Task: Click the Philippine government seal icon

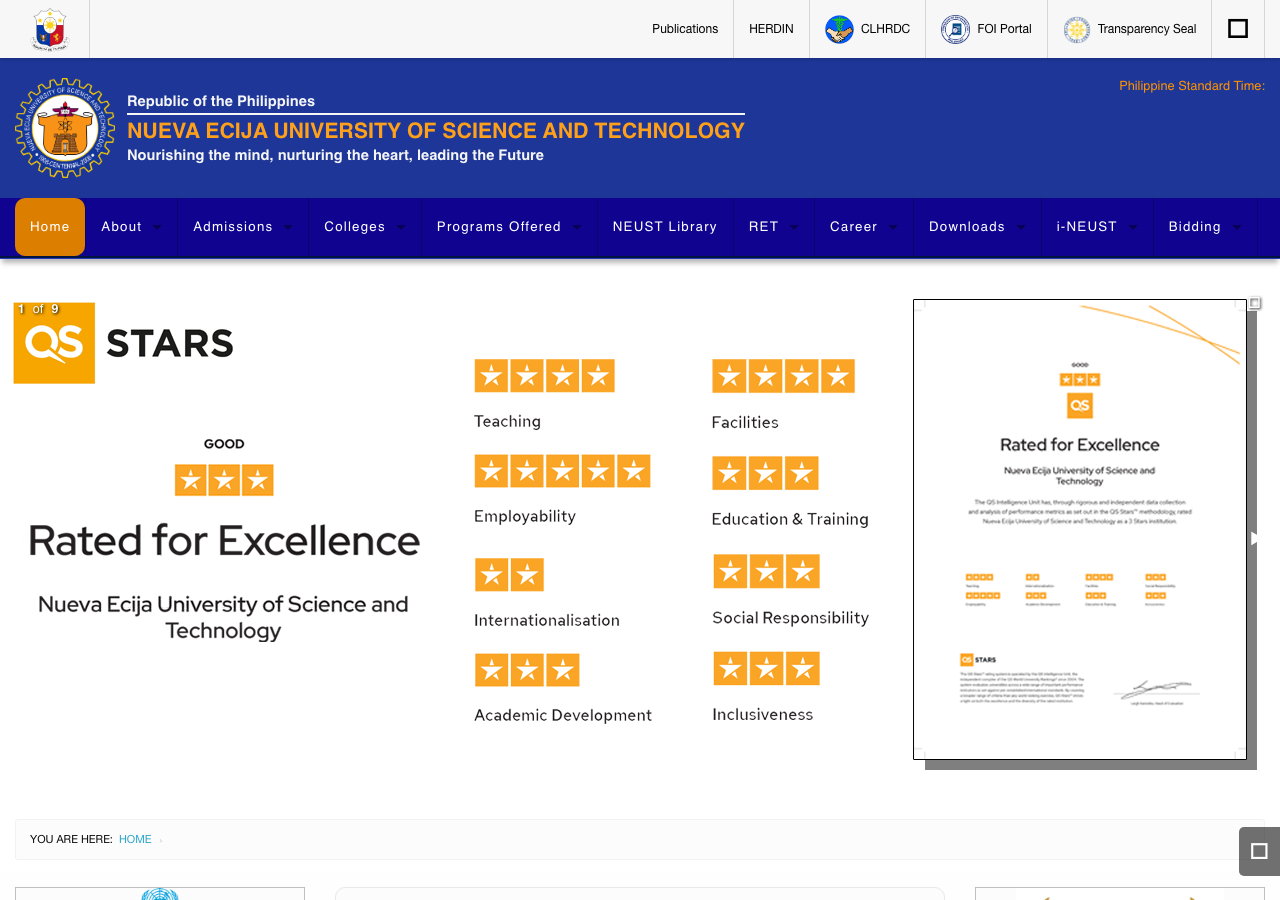Action: [x=50, y=30]
